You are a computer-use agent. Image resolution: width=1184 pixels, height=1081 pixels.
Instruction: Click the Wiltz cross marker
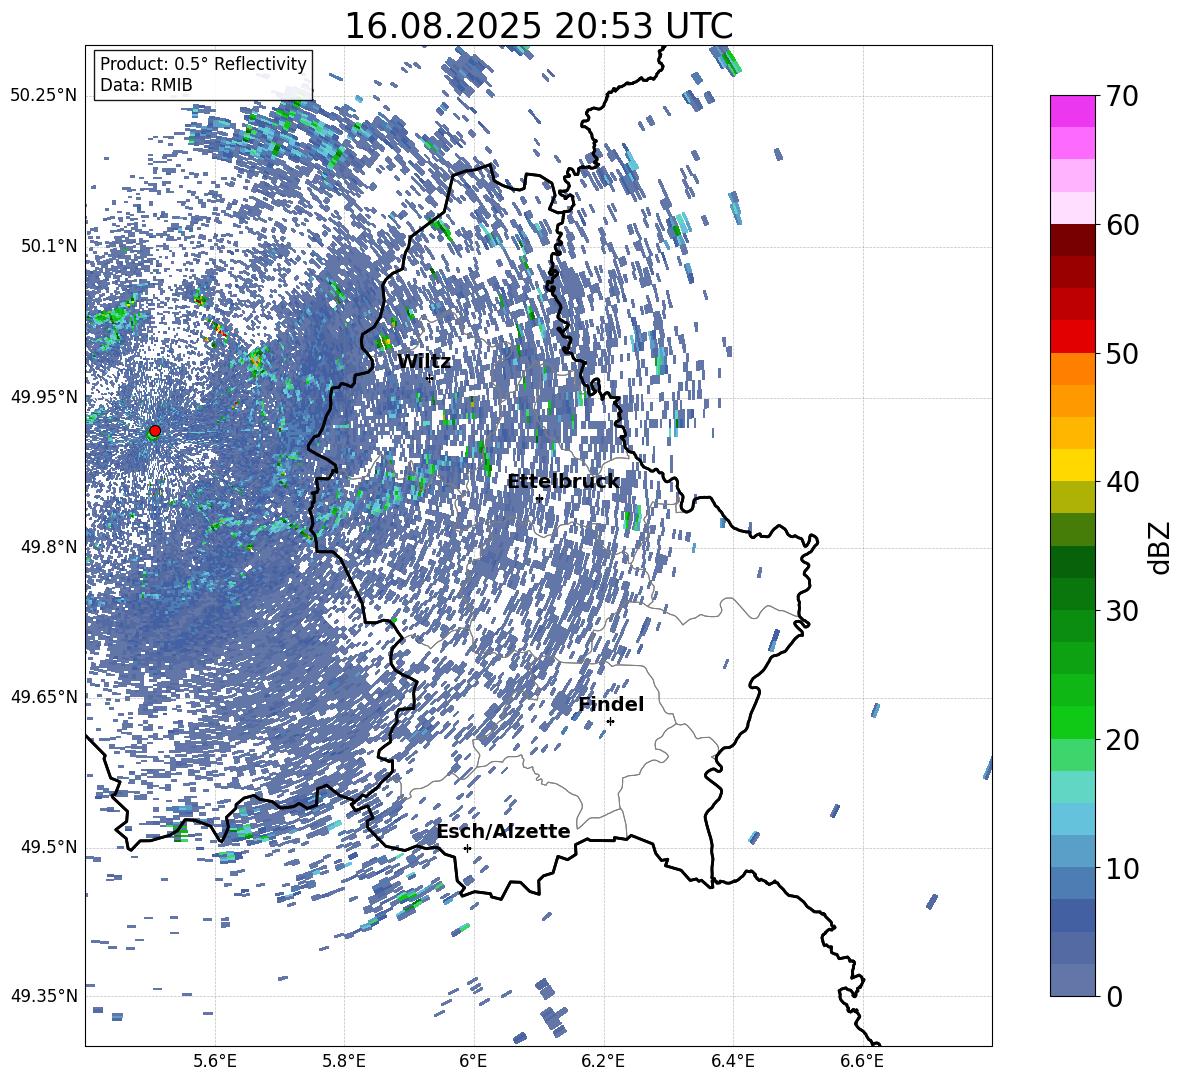click(x=430, y=378)
